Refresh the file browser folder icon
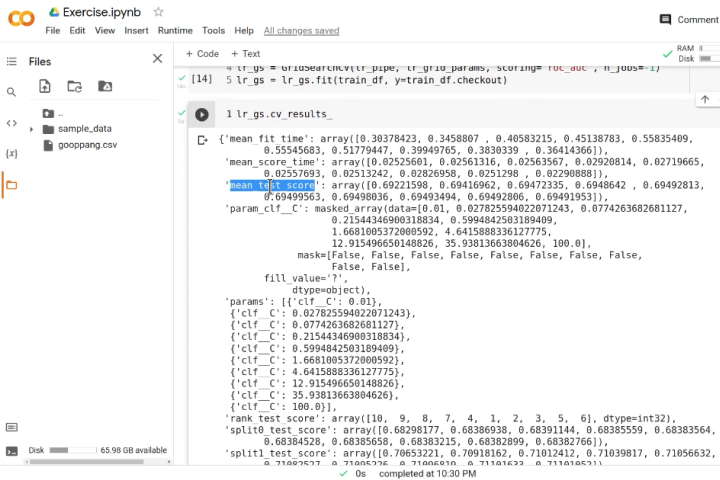This screenshot has width=720, height=480. (x=74, y=86)
